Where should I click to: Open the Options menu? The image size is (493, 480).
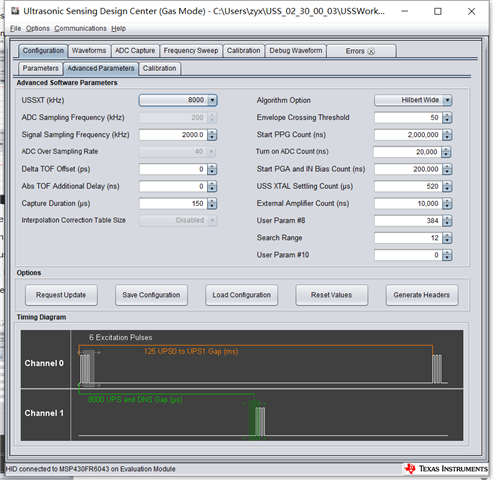click(38, 29)
